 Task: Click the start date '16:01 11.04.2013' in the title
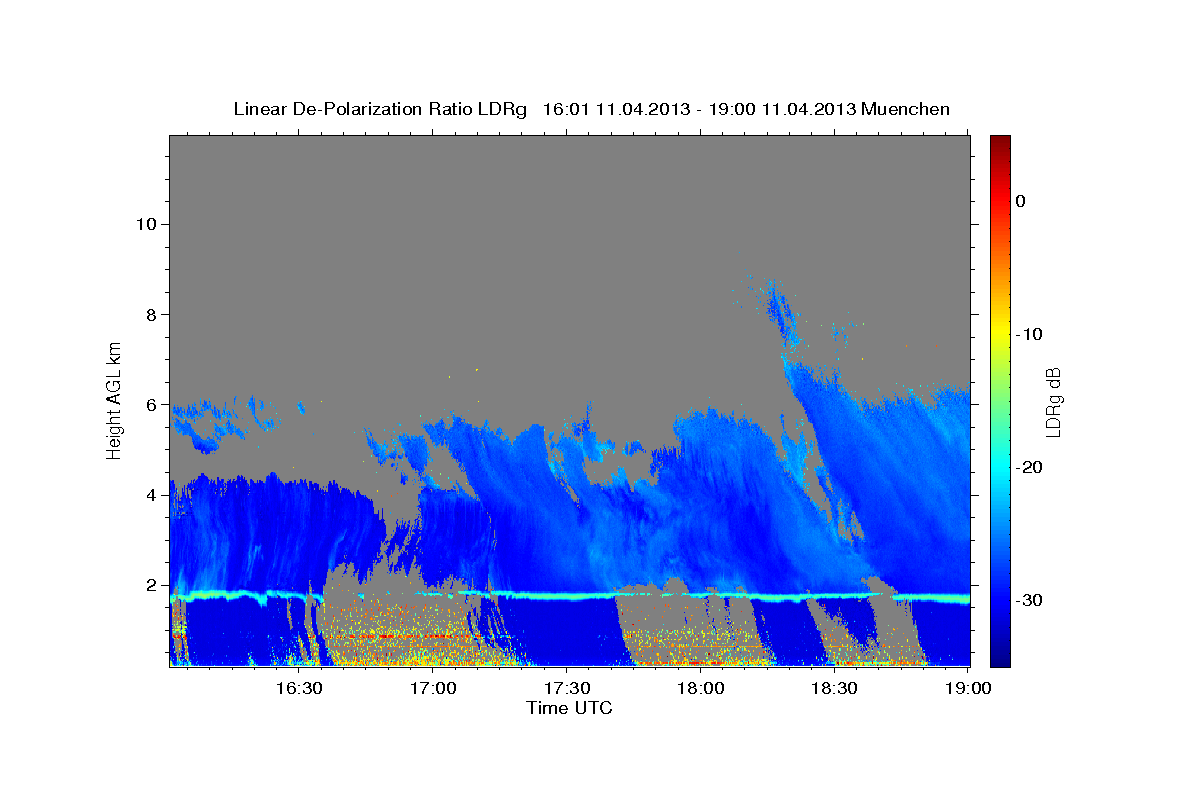616,109
